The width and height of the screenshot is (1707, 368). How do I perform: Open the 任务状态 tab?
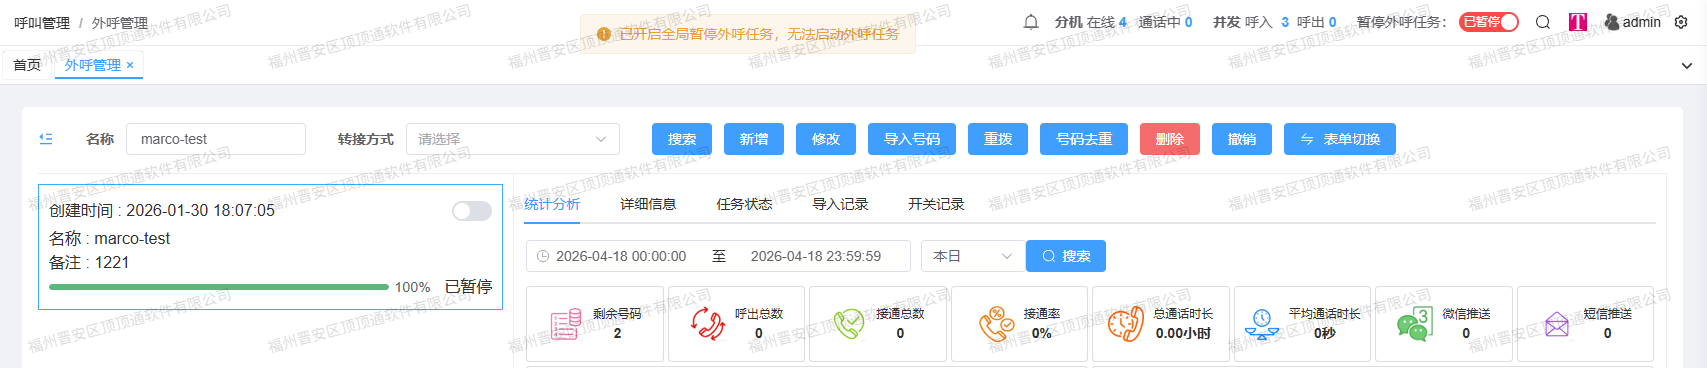[744, 204]
